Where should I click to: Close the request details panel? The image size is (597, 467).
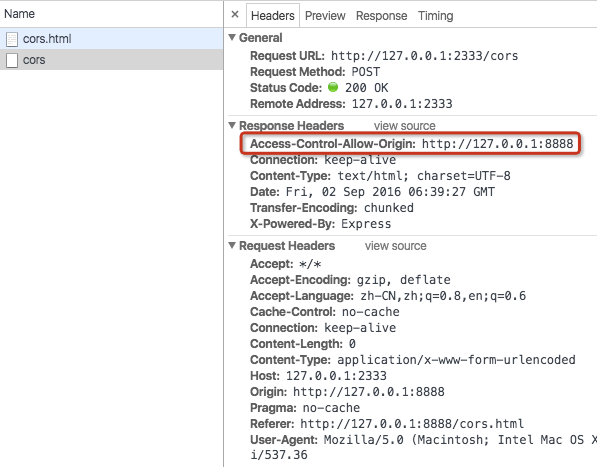point(235,15)
